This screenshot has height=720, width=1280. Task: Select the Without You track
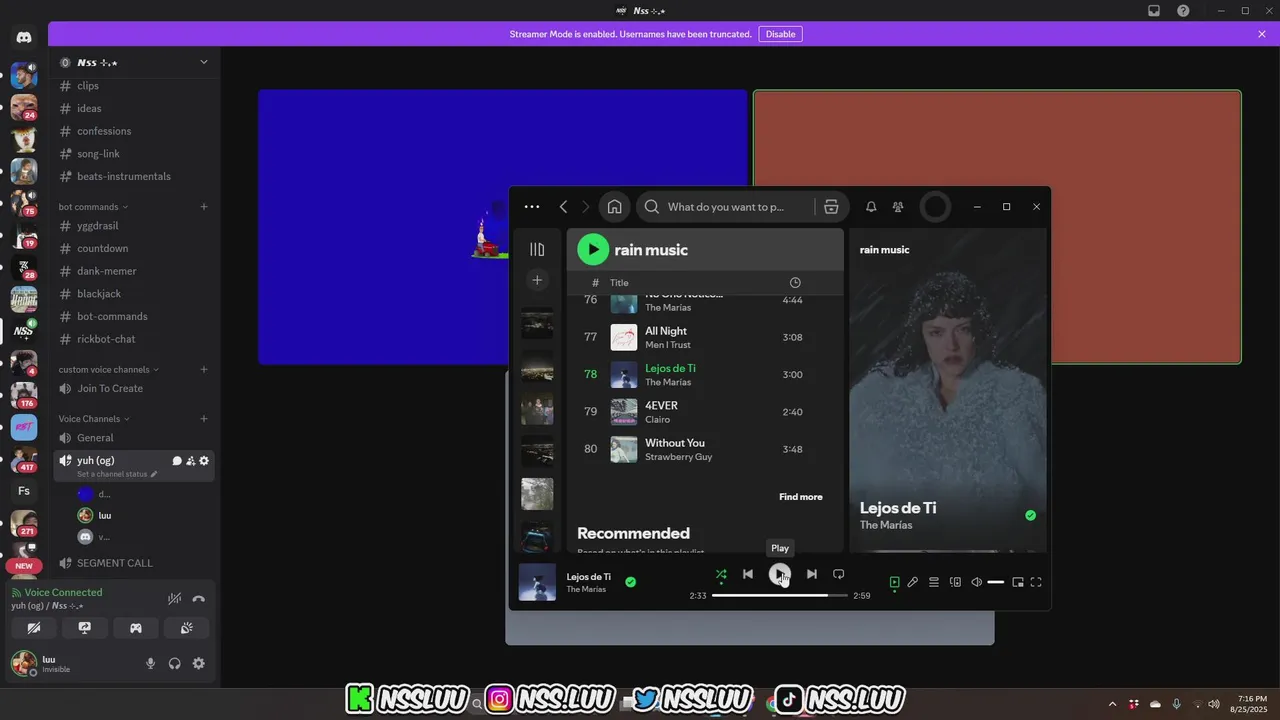tap(705, 449)
